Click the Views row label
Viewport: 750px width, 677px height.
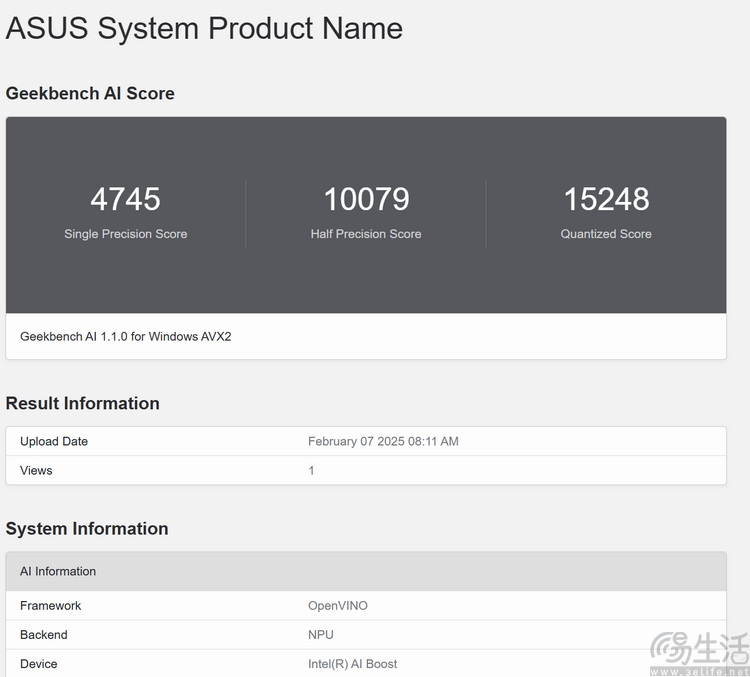pos(36,470)
